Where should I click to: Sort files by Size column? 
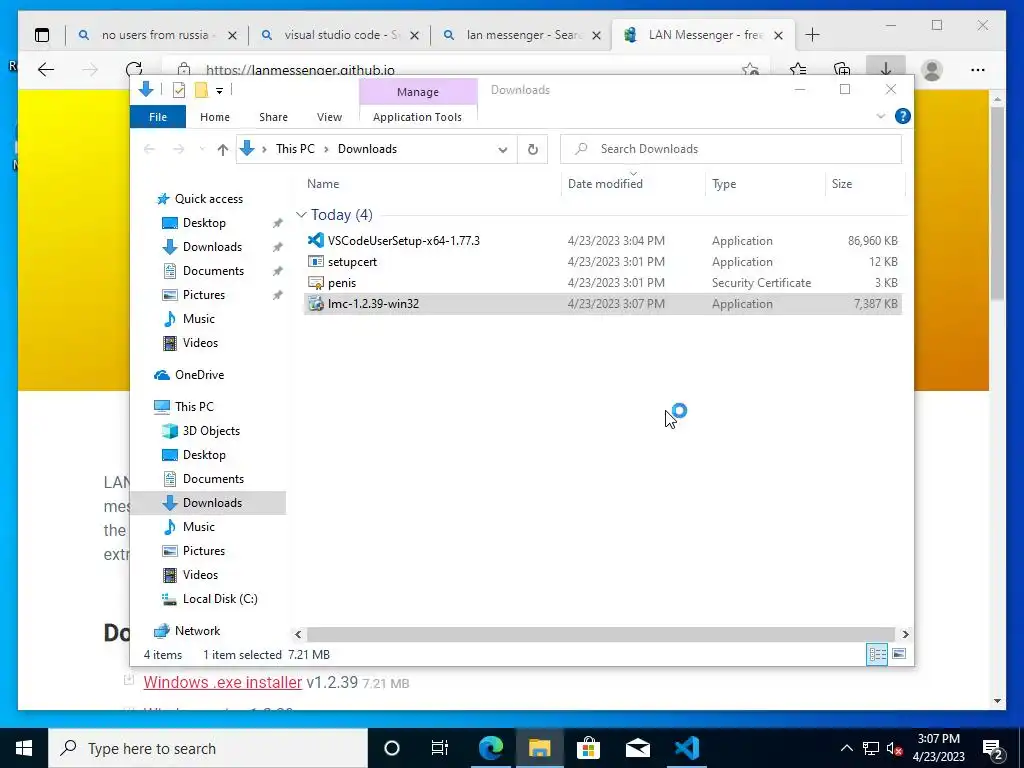tap(865, 184)
